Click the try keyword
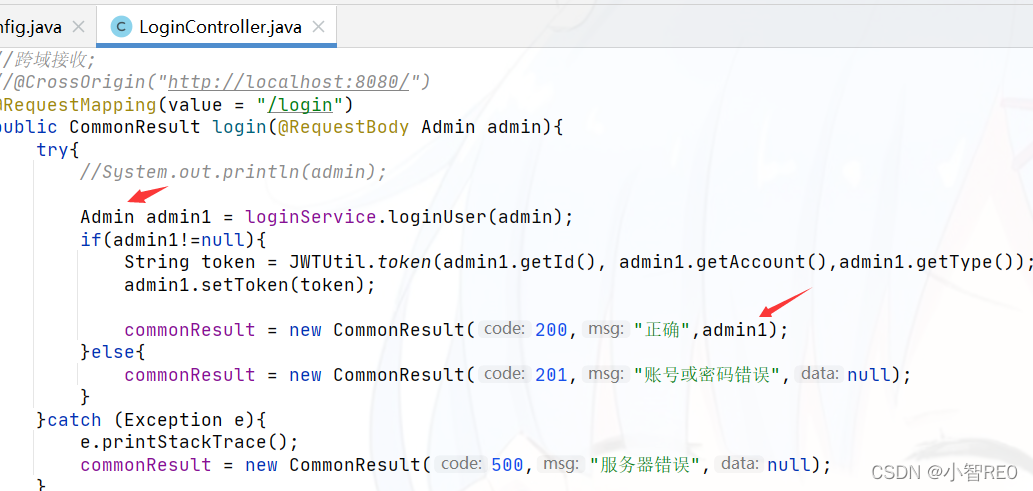Screen dimensions: 1033x491 click(x=52, y=150)
